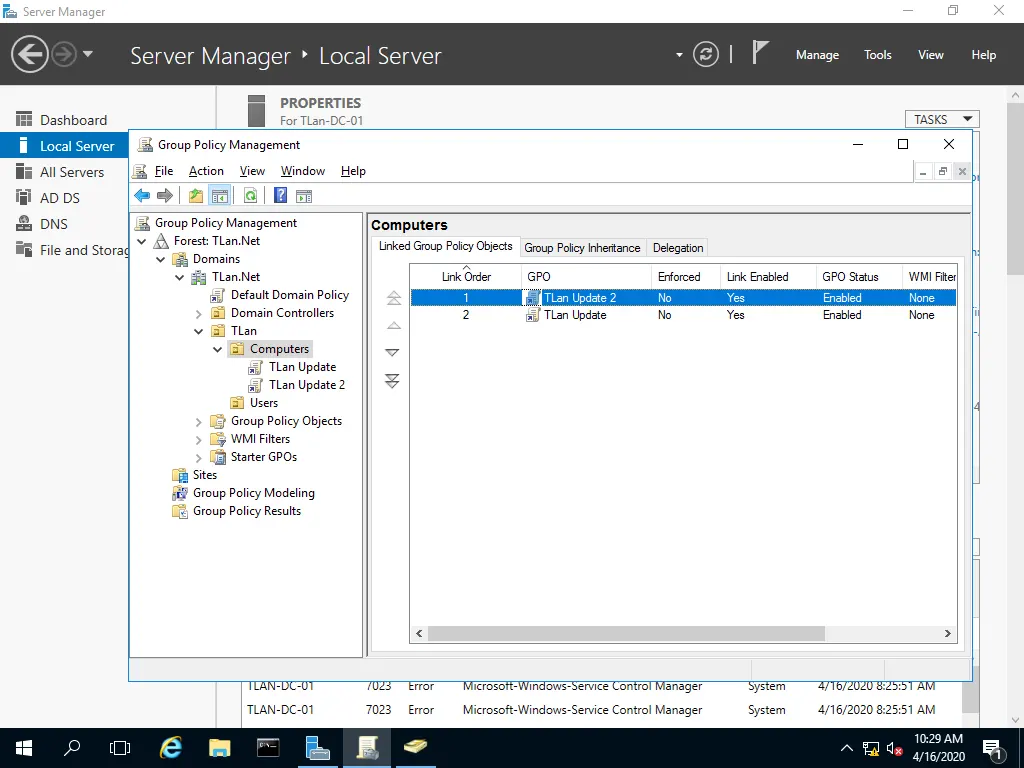
Task: Open File Explorer from taskbar
Action: point(219,748)
